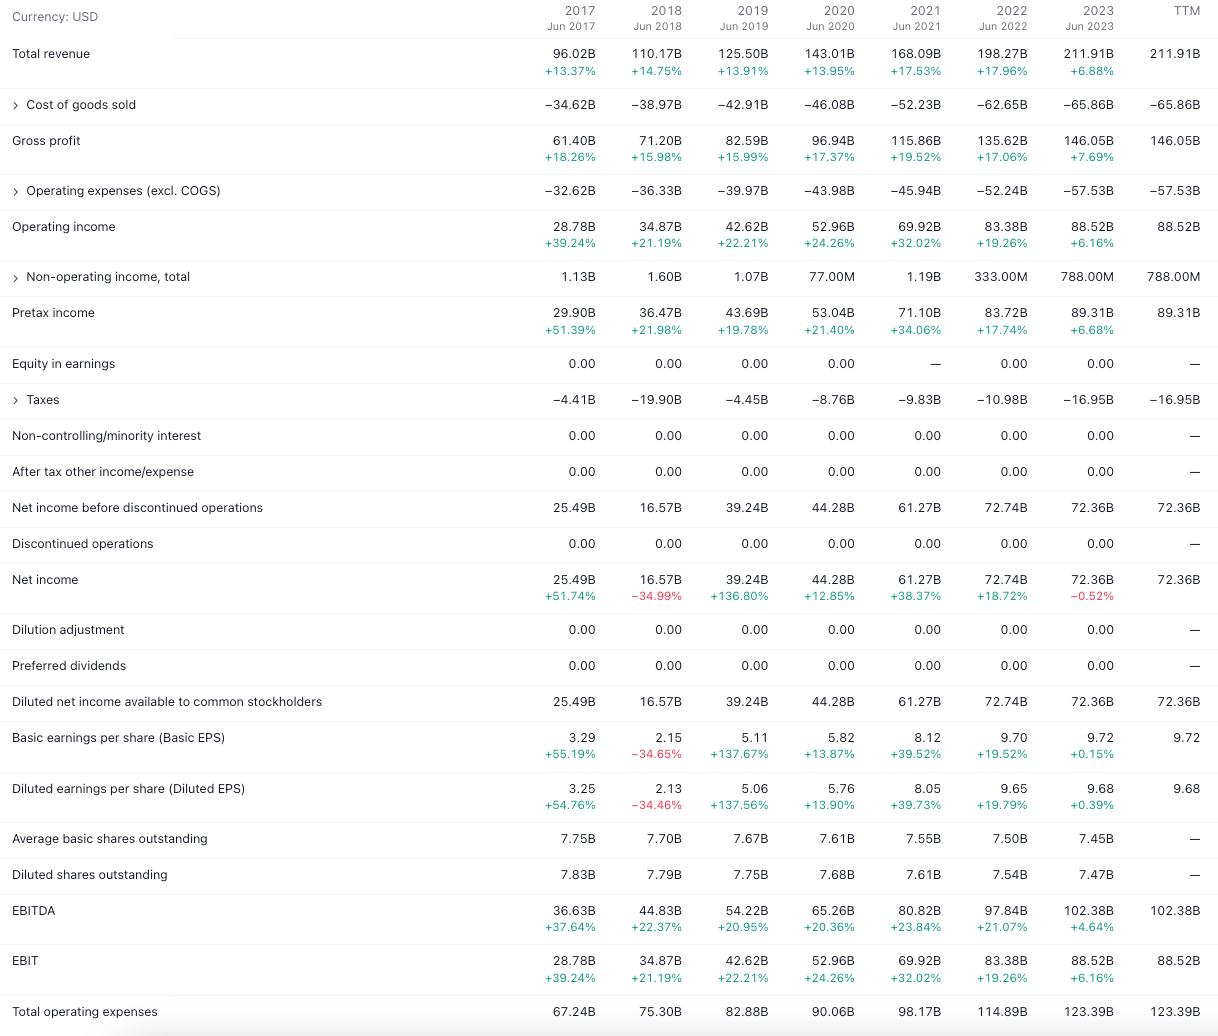Click the Basic earnings per share row
The image size is (1218, 1036).
tap(118, 737)
